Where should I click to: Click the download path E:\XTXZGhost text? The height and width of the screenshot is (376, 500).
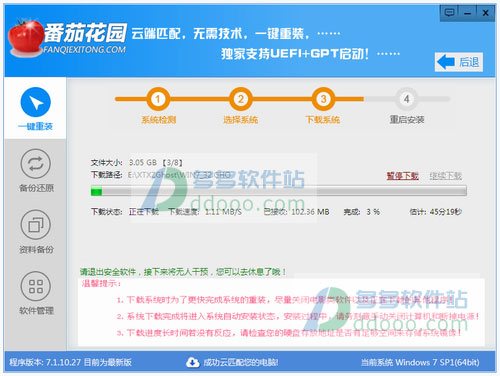(x=179, y=175)
